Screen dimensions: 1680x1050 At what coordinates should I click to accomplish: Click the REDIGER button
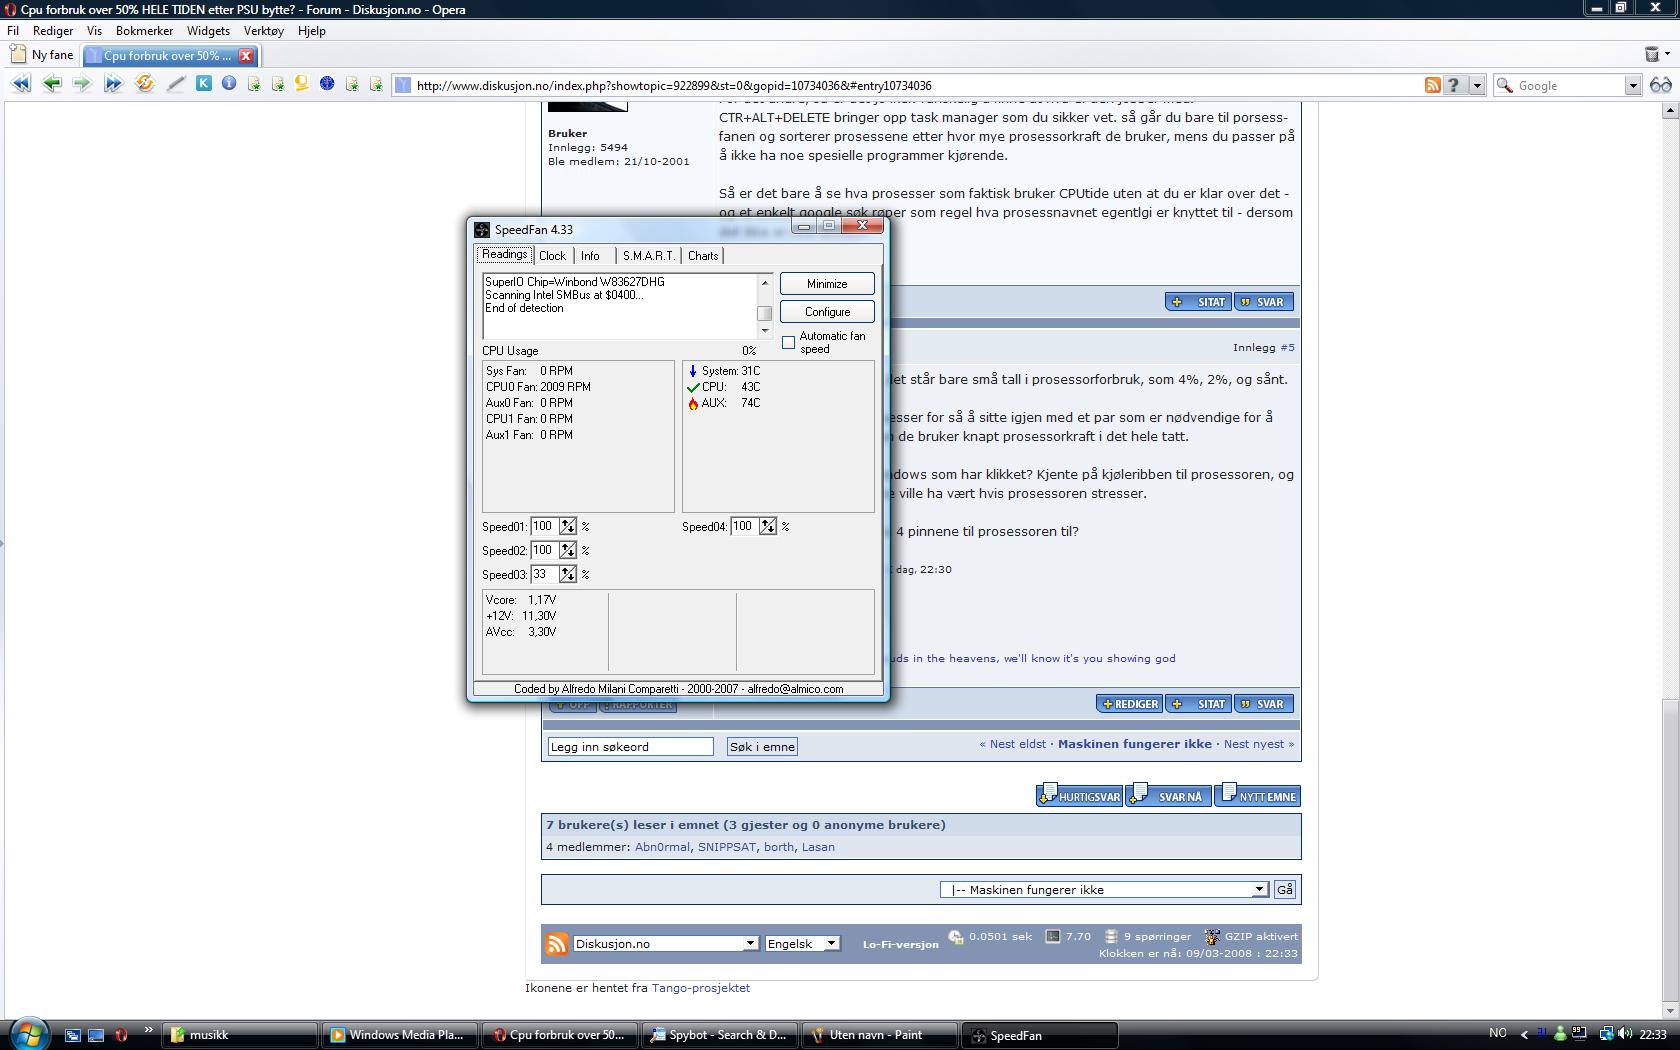pyautogui.click(x=1129, y=704)
